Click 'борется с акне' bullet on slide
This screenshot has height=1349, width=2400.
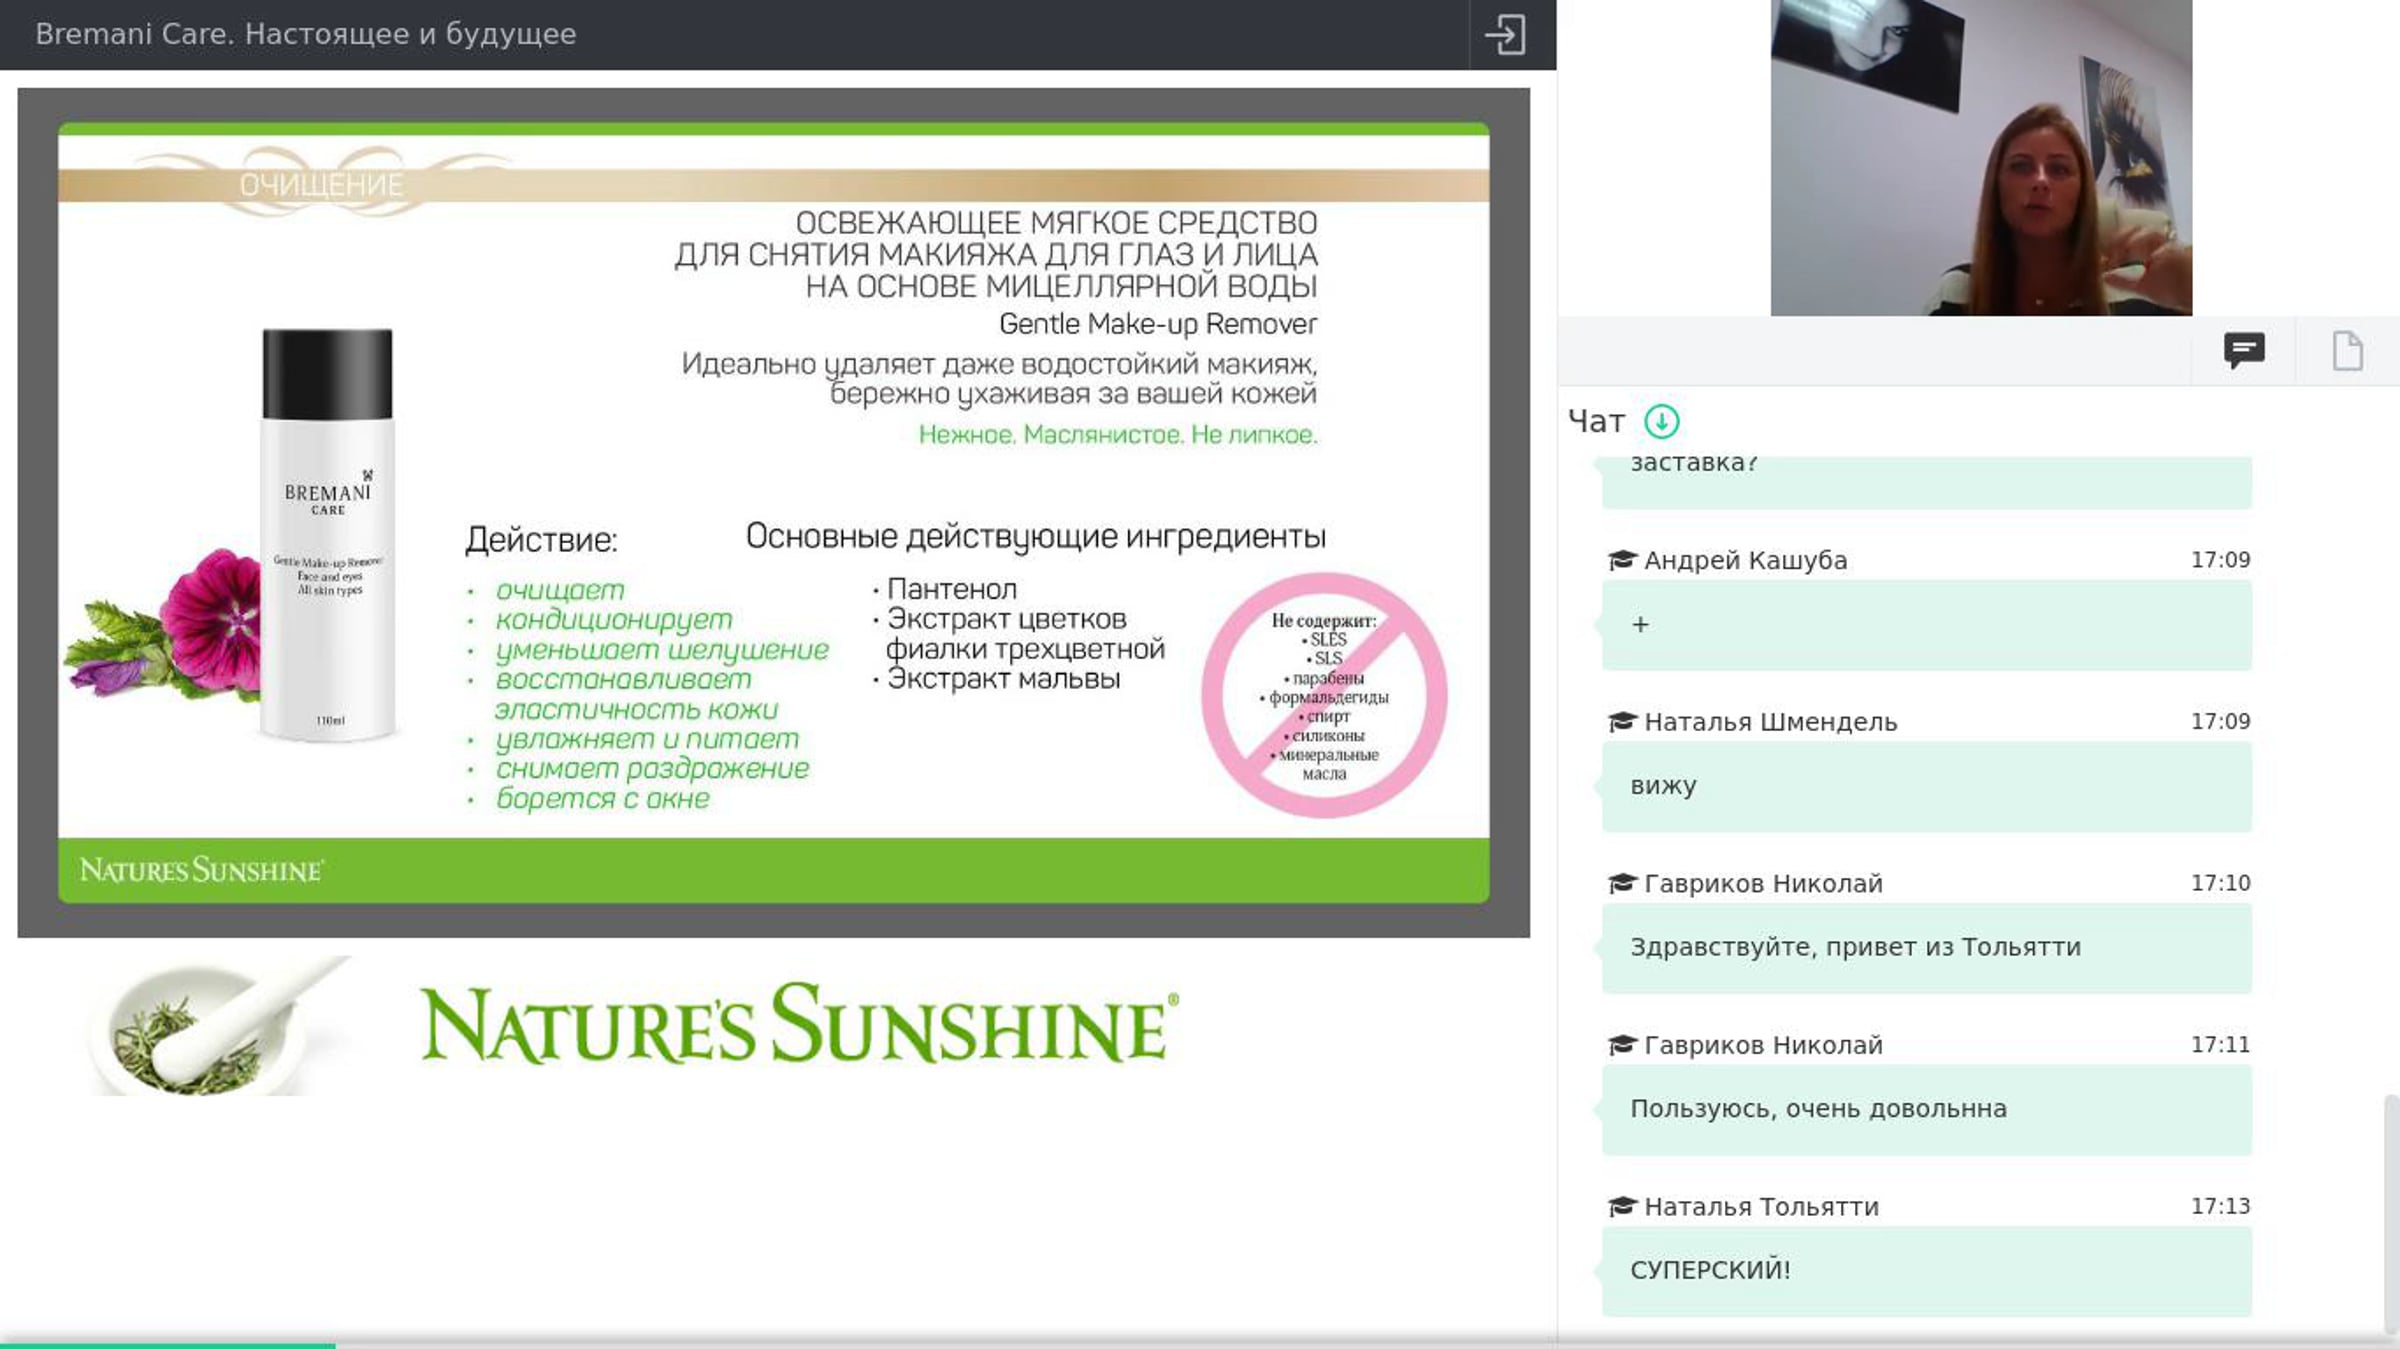tap(602, 799)
